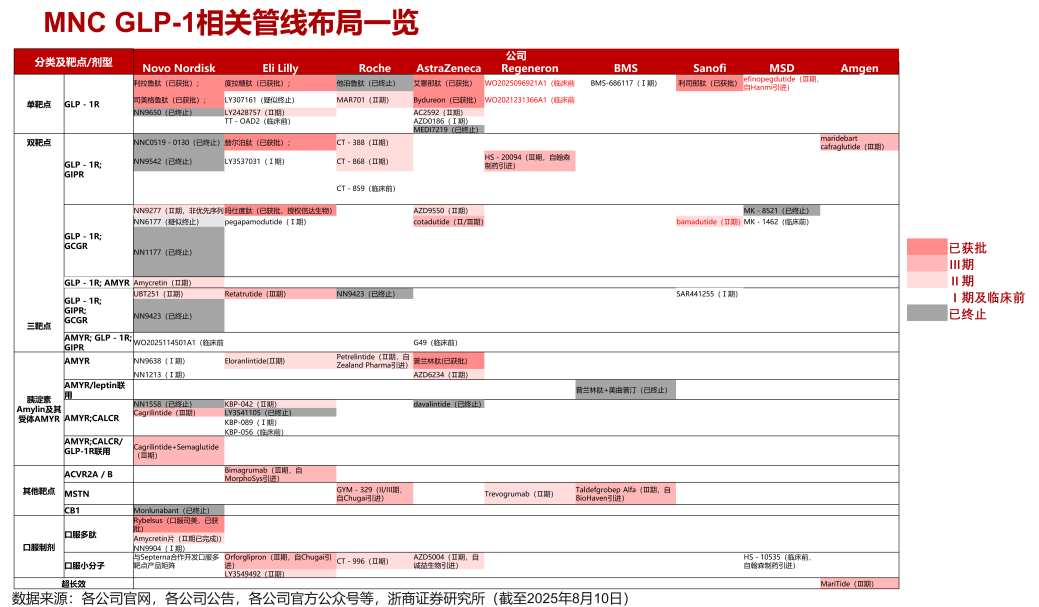
Task: Click the Taldefgrobep Alfa cell
Action: (x=625, y=494)
